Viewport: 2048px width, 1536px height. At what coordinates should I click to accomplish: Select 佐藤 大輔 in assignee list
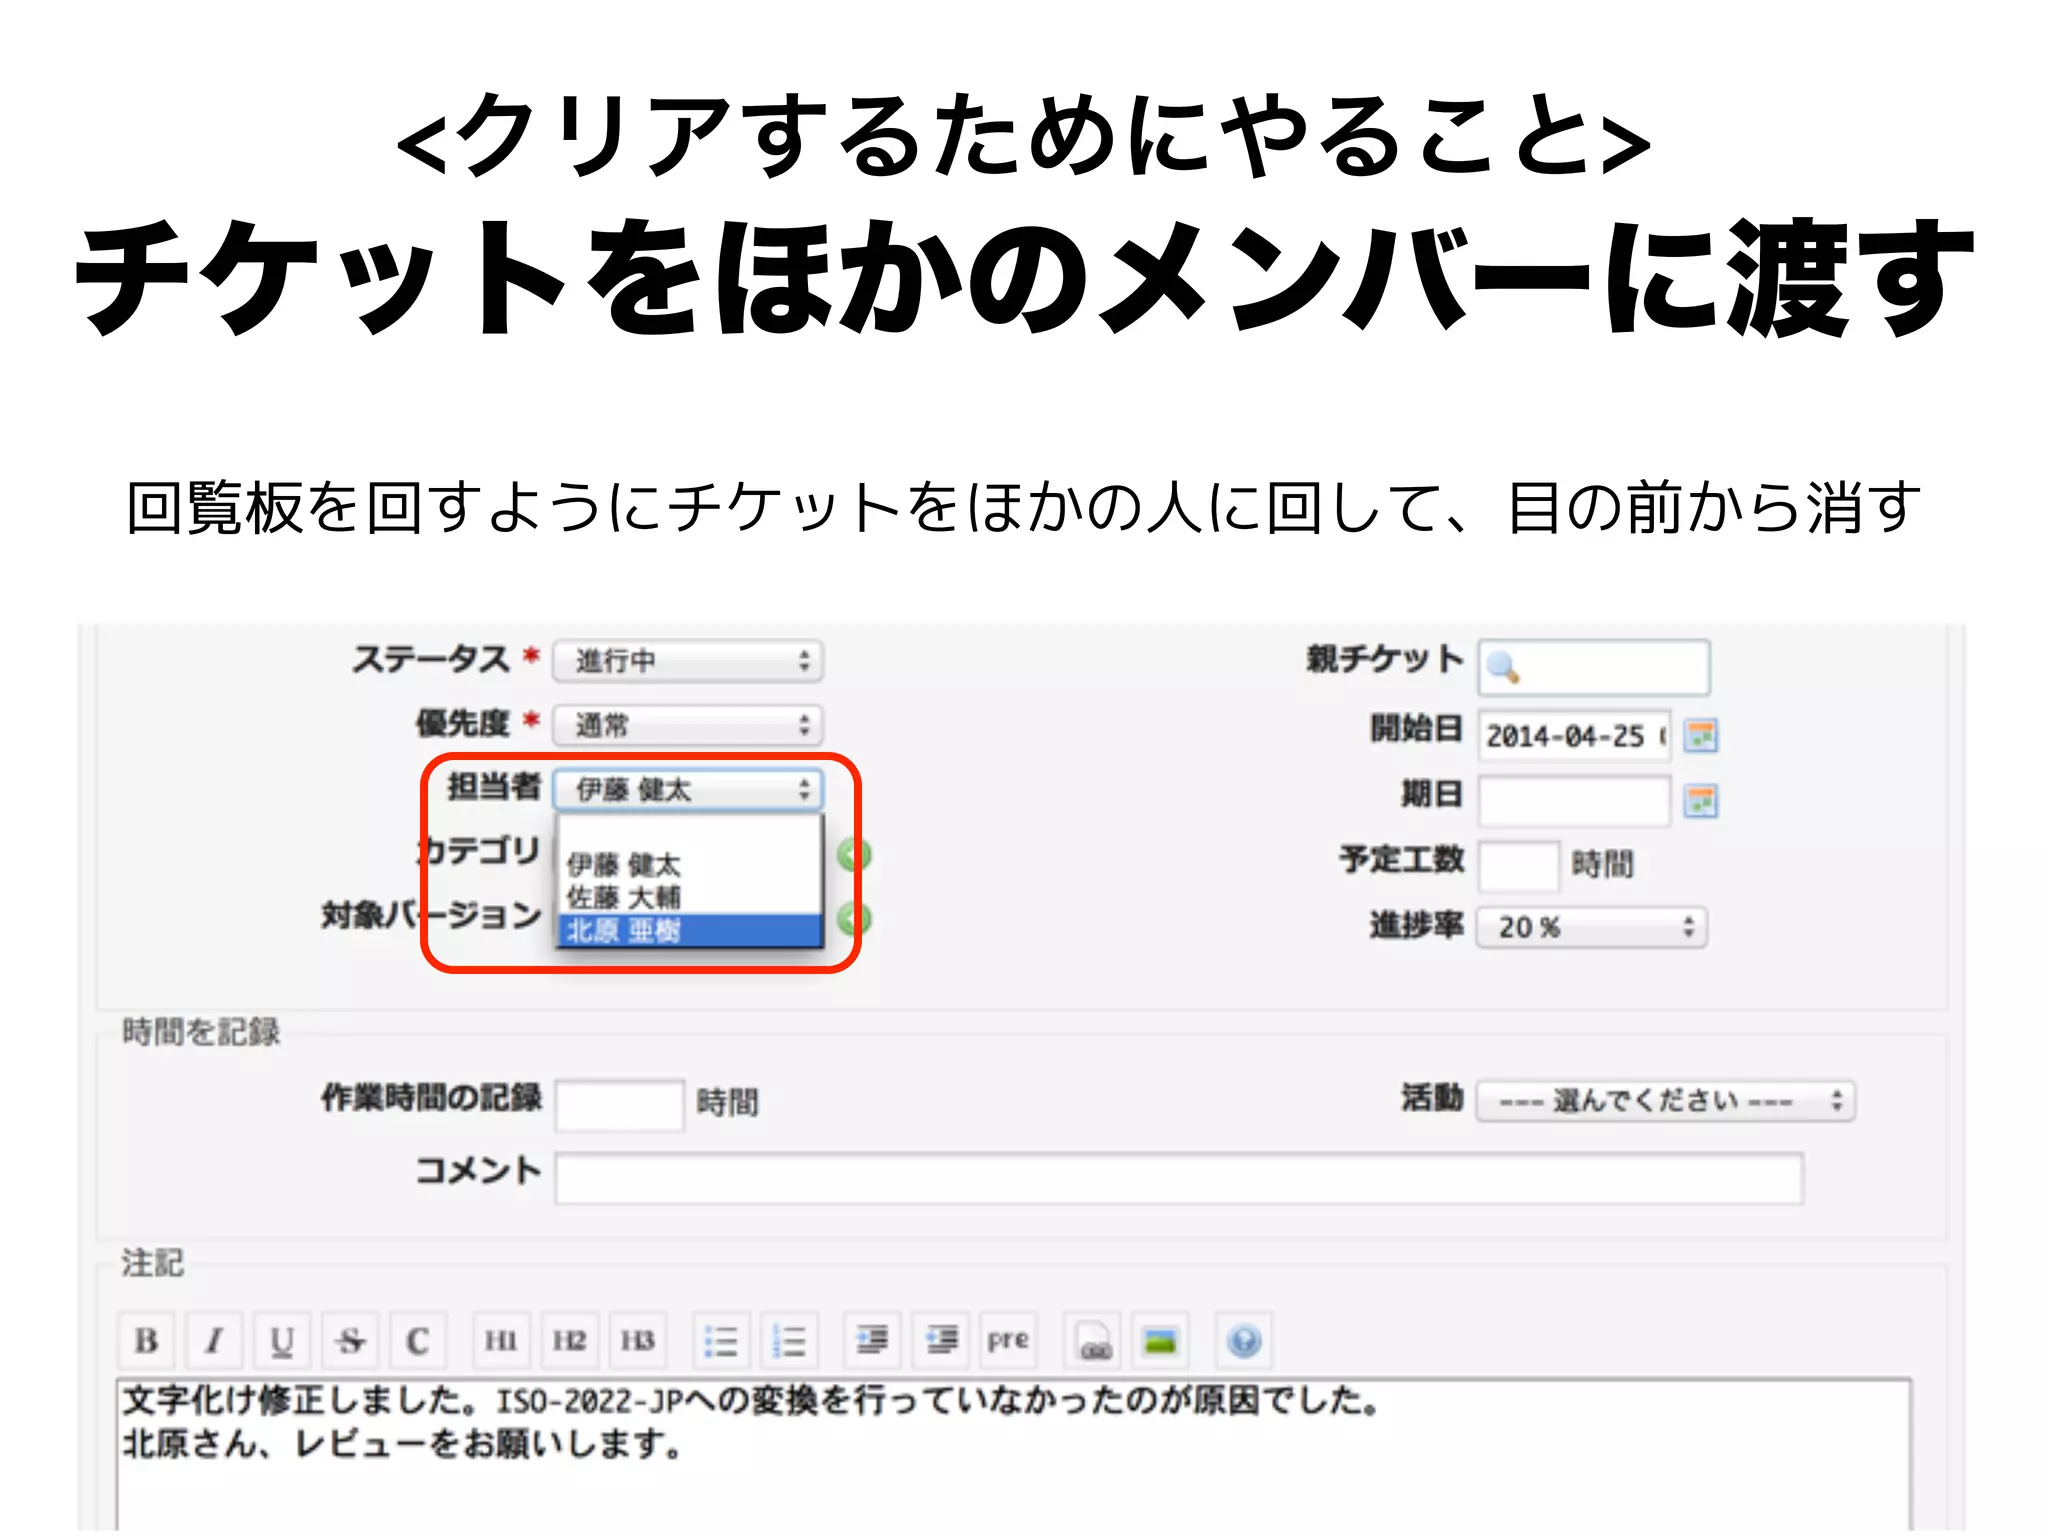coord(690,897)
